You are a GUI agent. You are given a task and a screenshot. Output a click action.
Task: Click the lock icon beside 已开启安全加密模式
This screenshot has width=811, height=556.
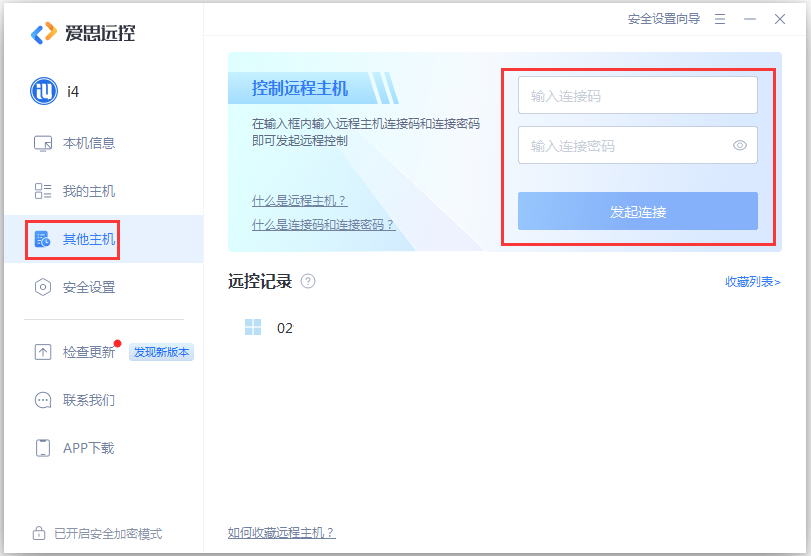click(x=39, y=533)
